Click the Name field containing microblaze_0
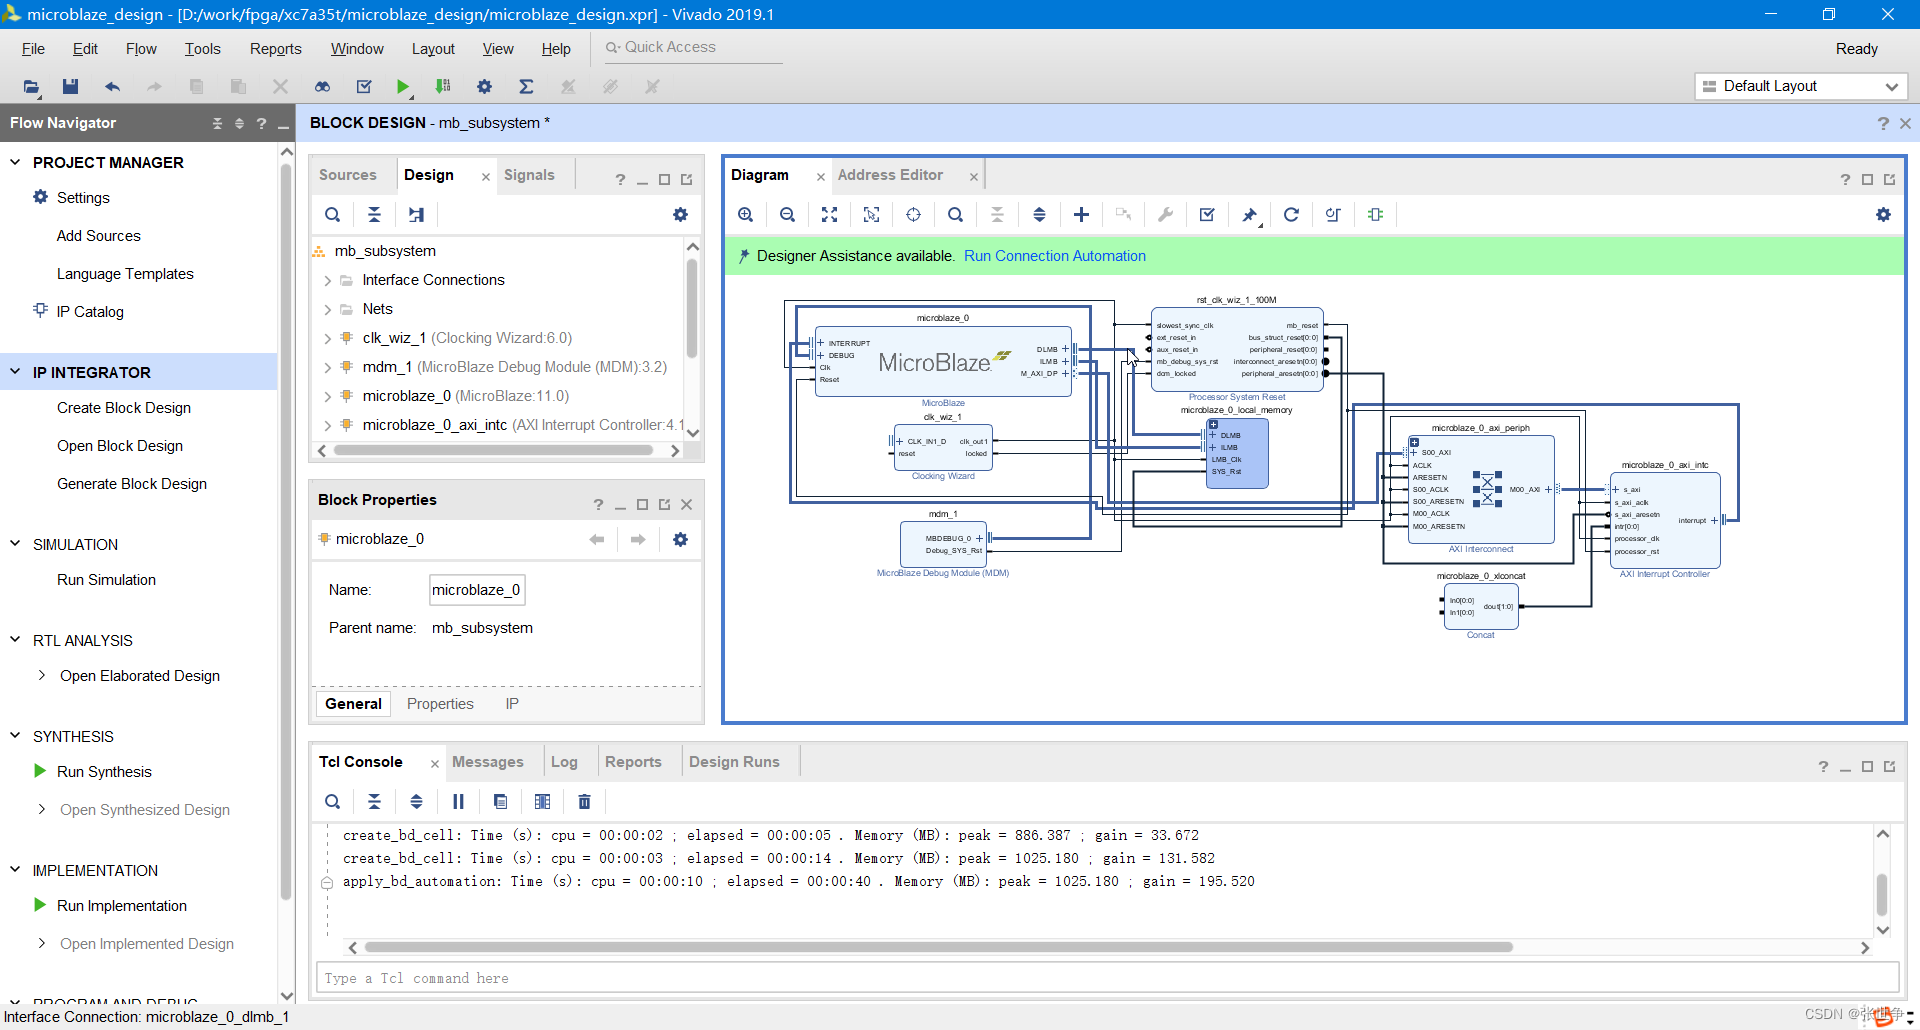1920x1030 pixels. point(477,590)
